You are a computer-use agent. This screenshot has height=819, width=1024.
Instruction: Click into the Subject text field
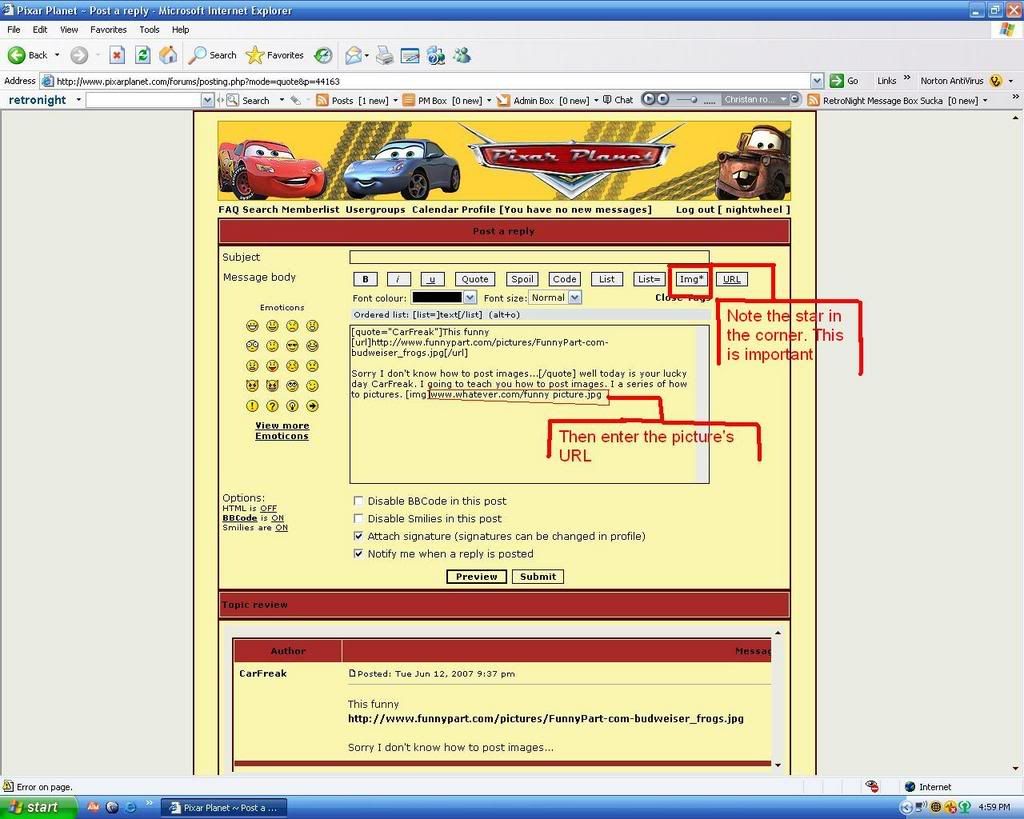coord(528,257)
